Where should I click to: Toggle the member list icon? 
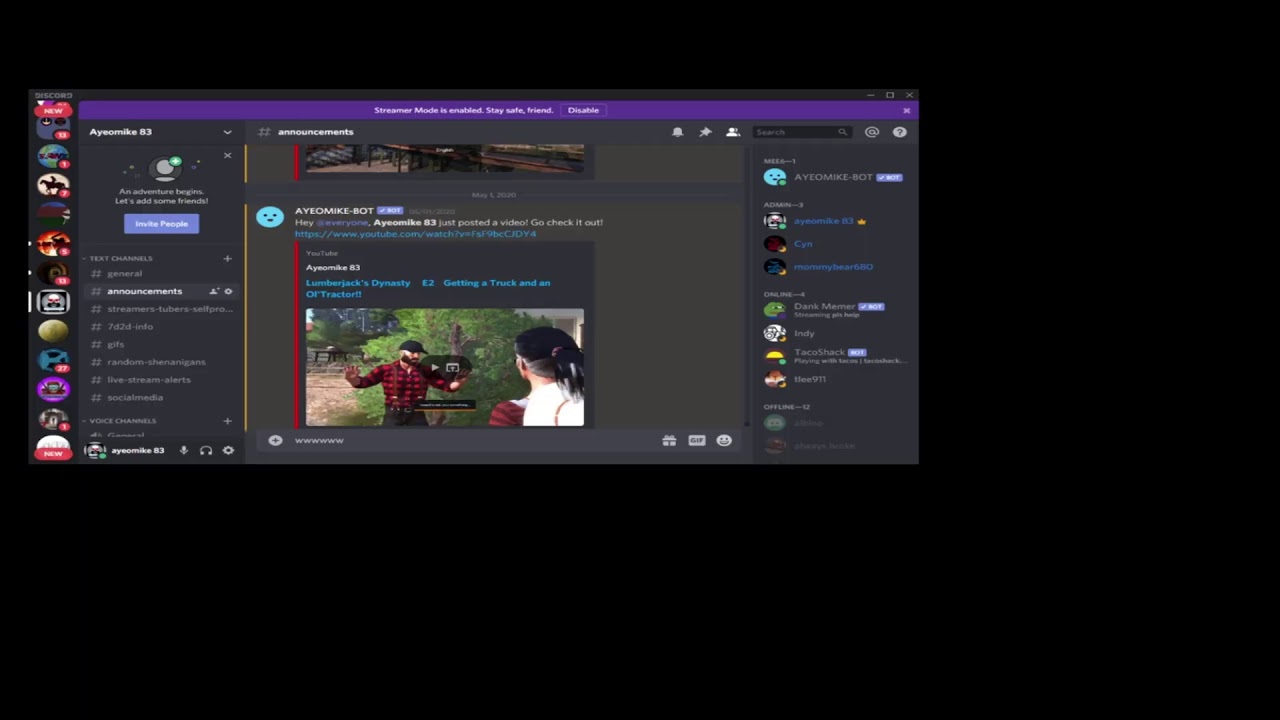tap(732, 132)
